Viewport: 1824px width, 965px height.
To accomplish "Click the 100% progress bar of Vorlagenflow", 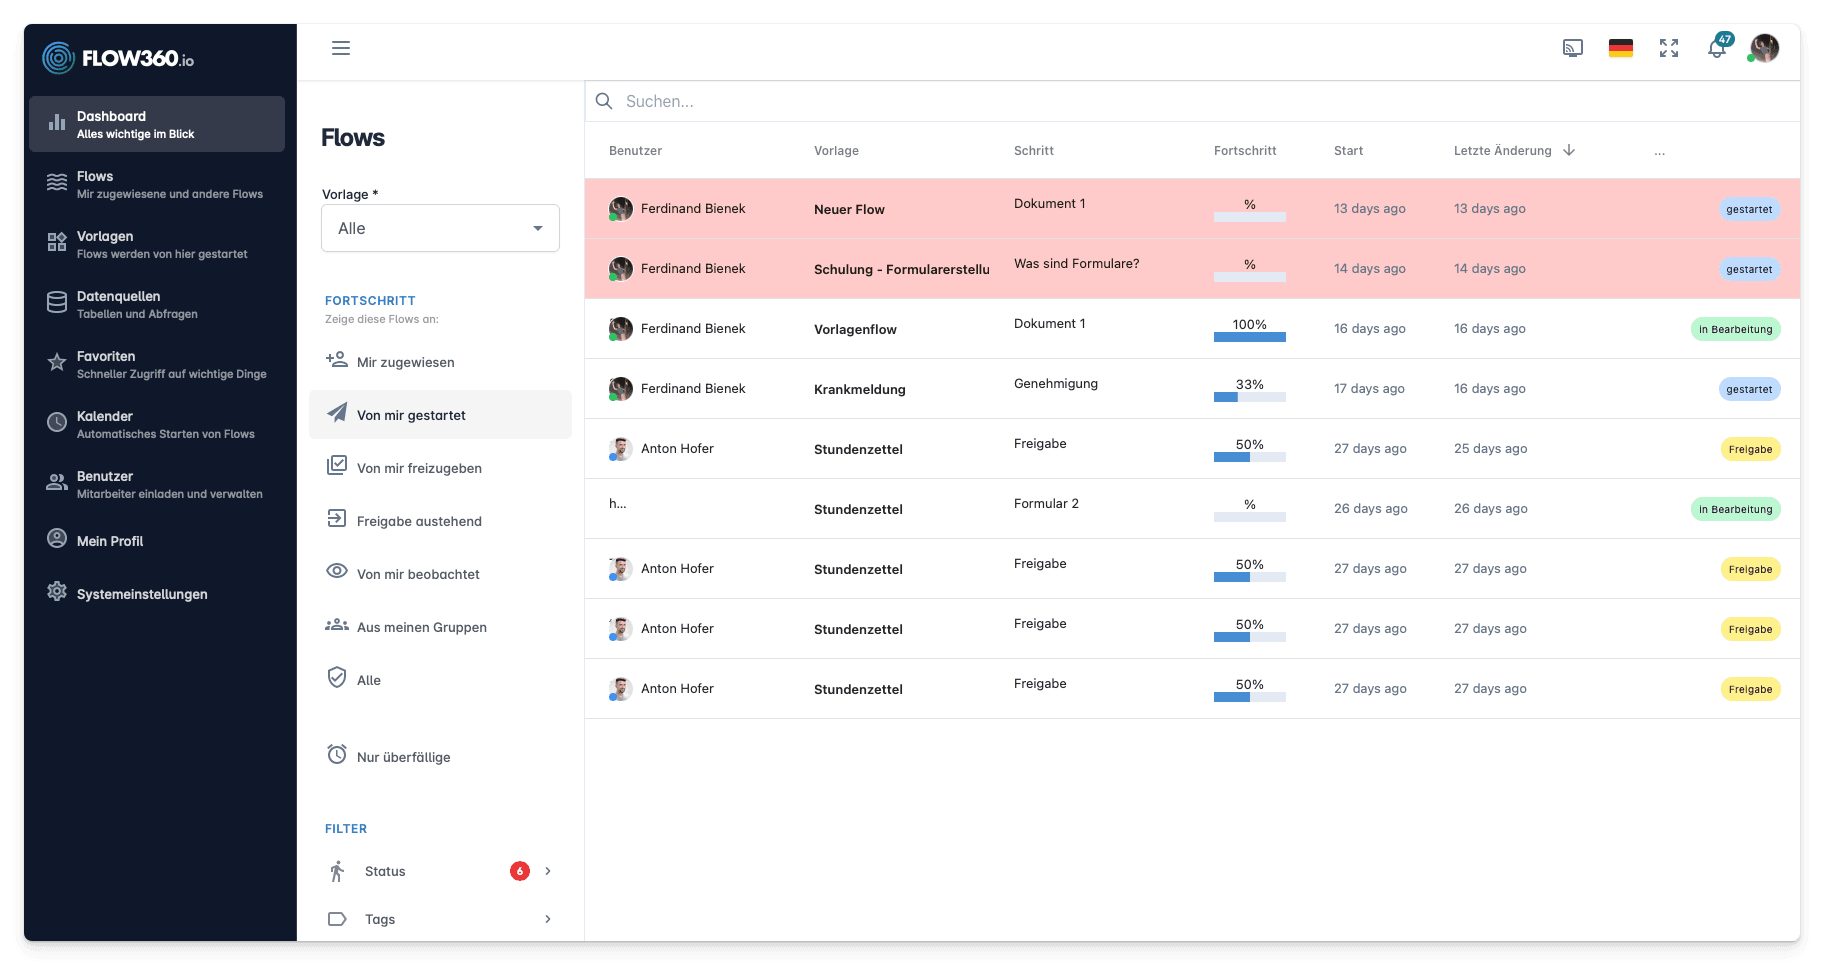I will 1249,337.
